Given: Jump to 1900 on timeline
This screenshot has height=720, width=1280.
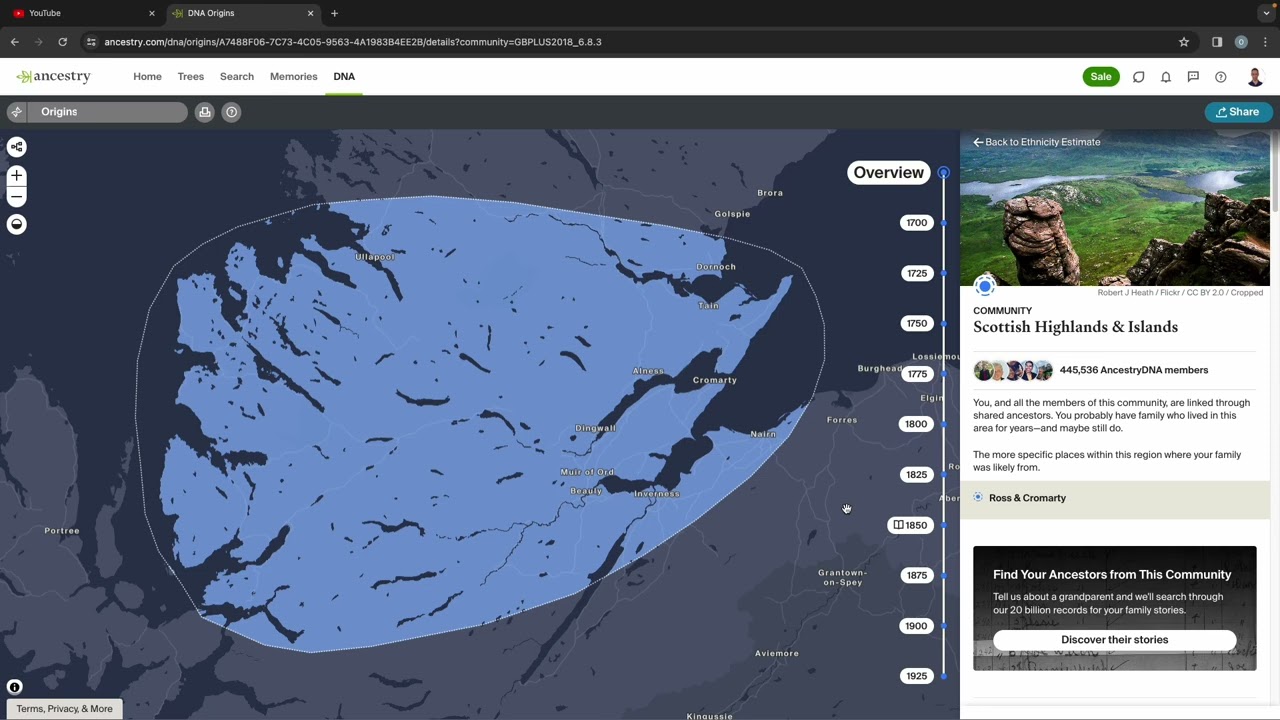Looking at the screenshot, I should coord(916,626).
